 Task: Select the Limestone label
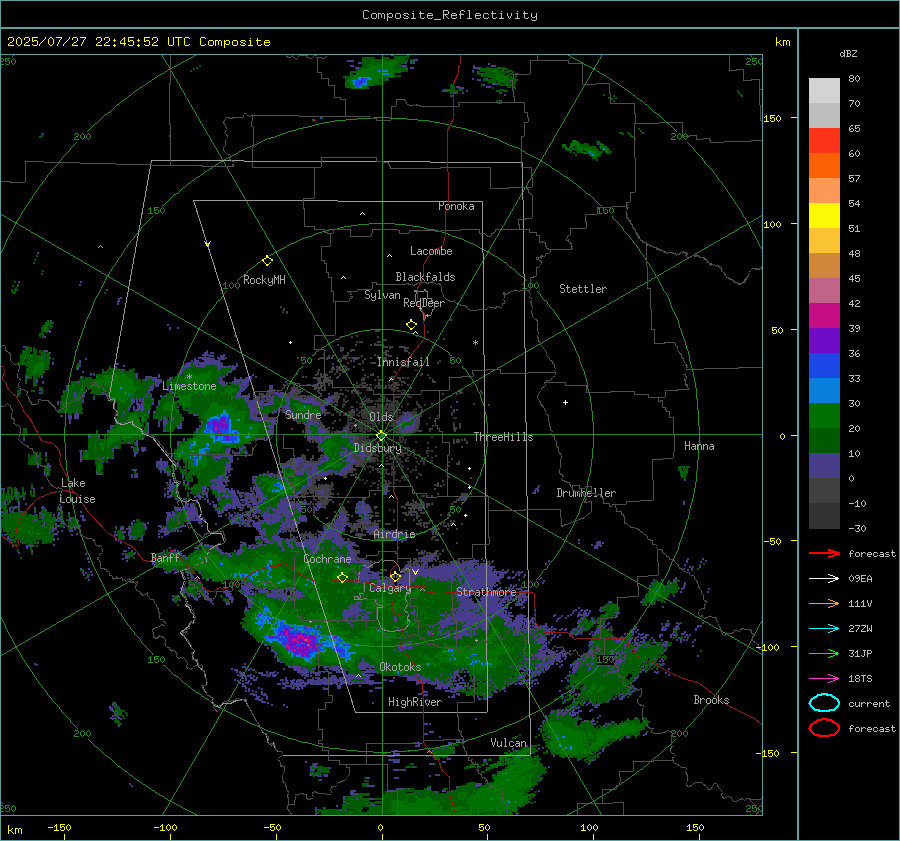coord(189,386)
